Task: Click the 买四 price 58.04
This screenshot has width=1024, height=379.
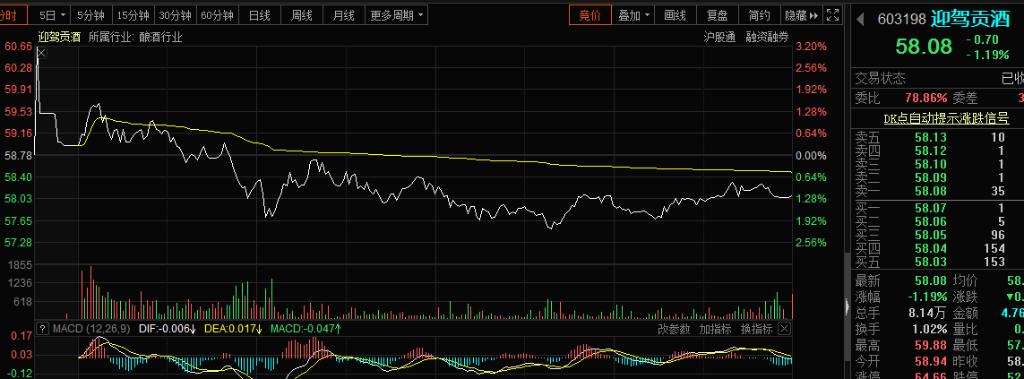Action: pos(930,248)
